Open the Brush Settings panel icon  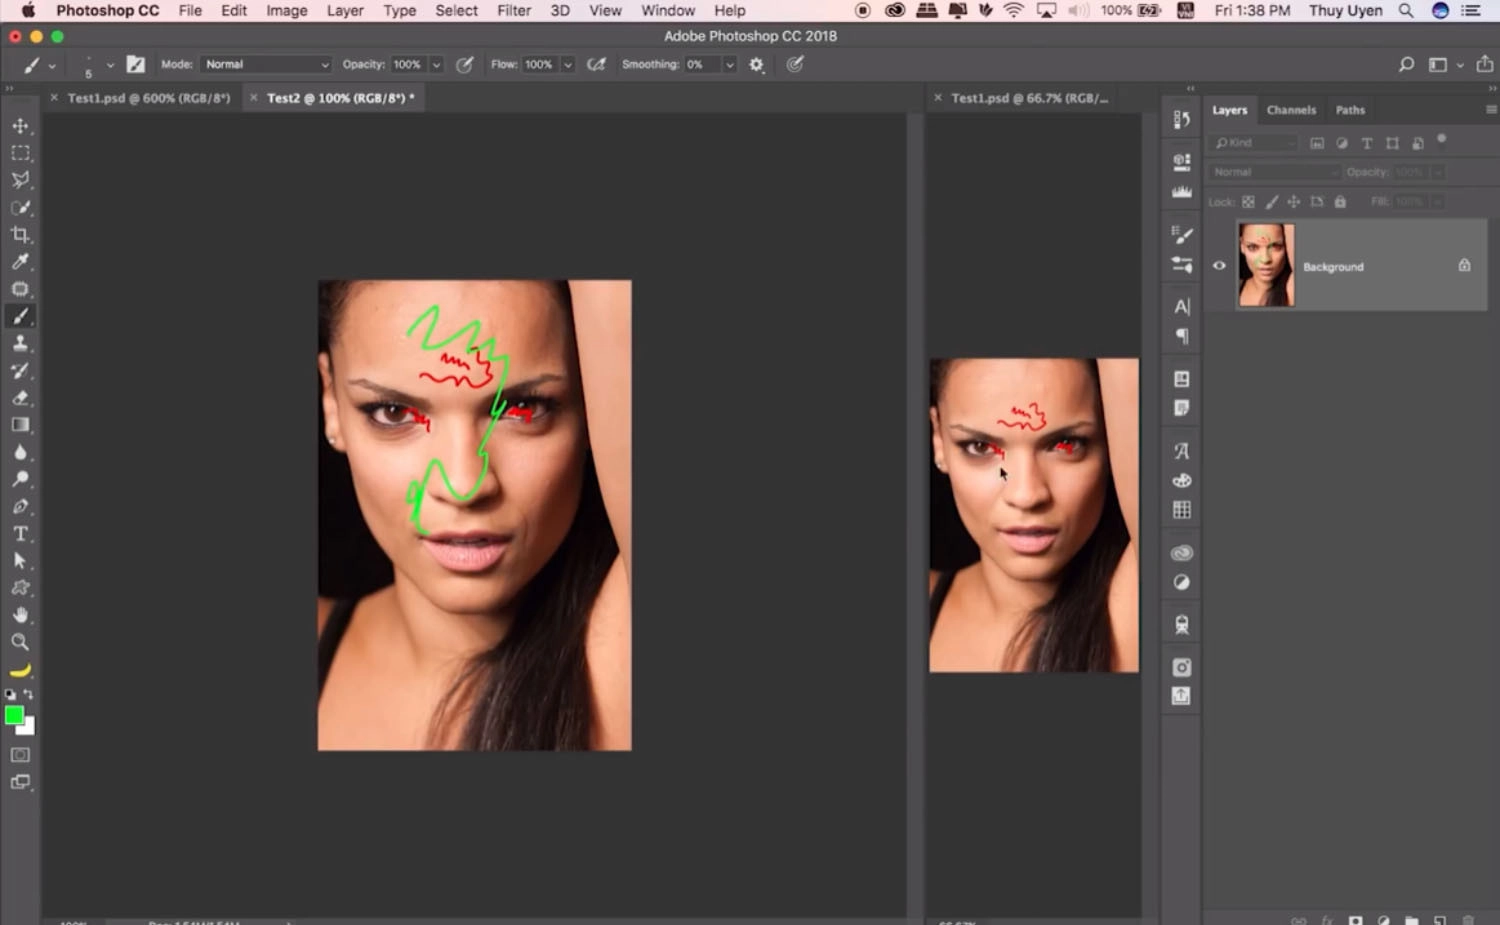click(x=1182, y=236)
